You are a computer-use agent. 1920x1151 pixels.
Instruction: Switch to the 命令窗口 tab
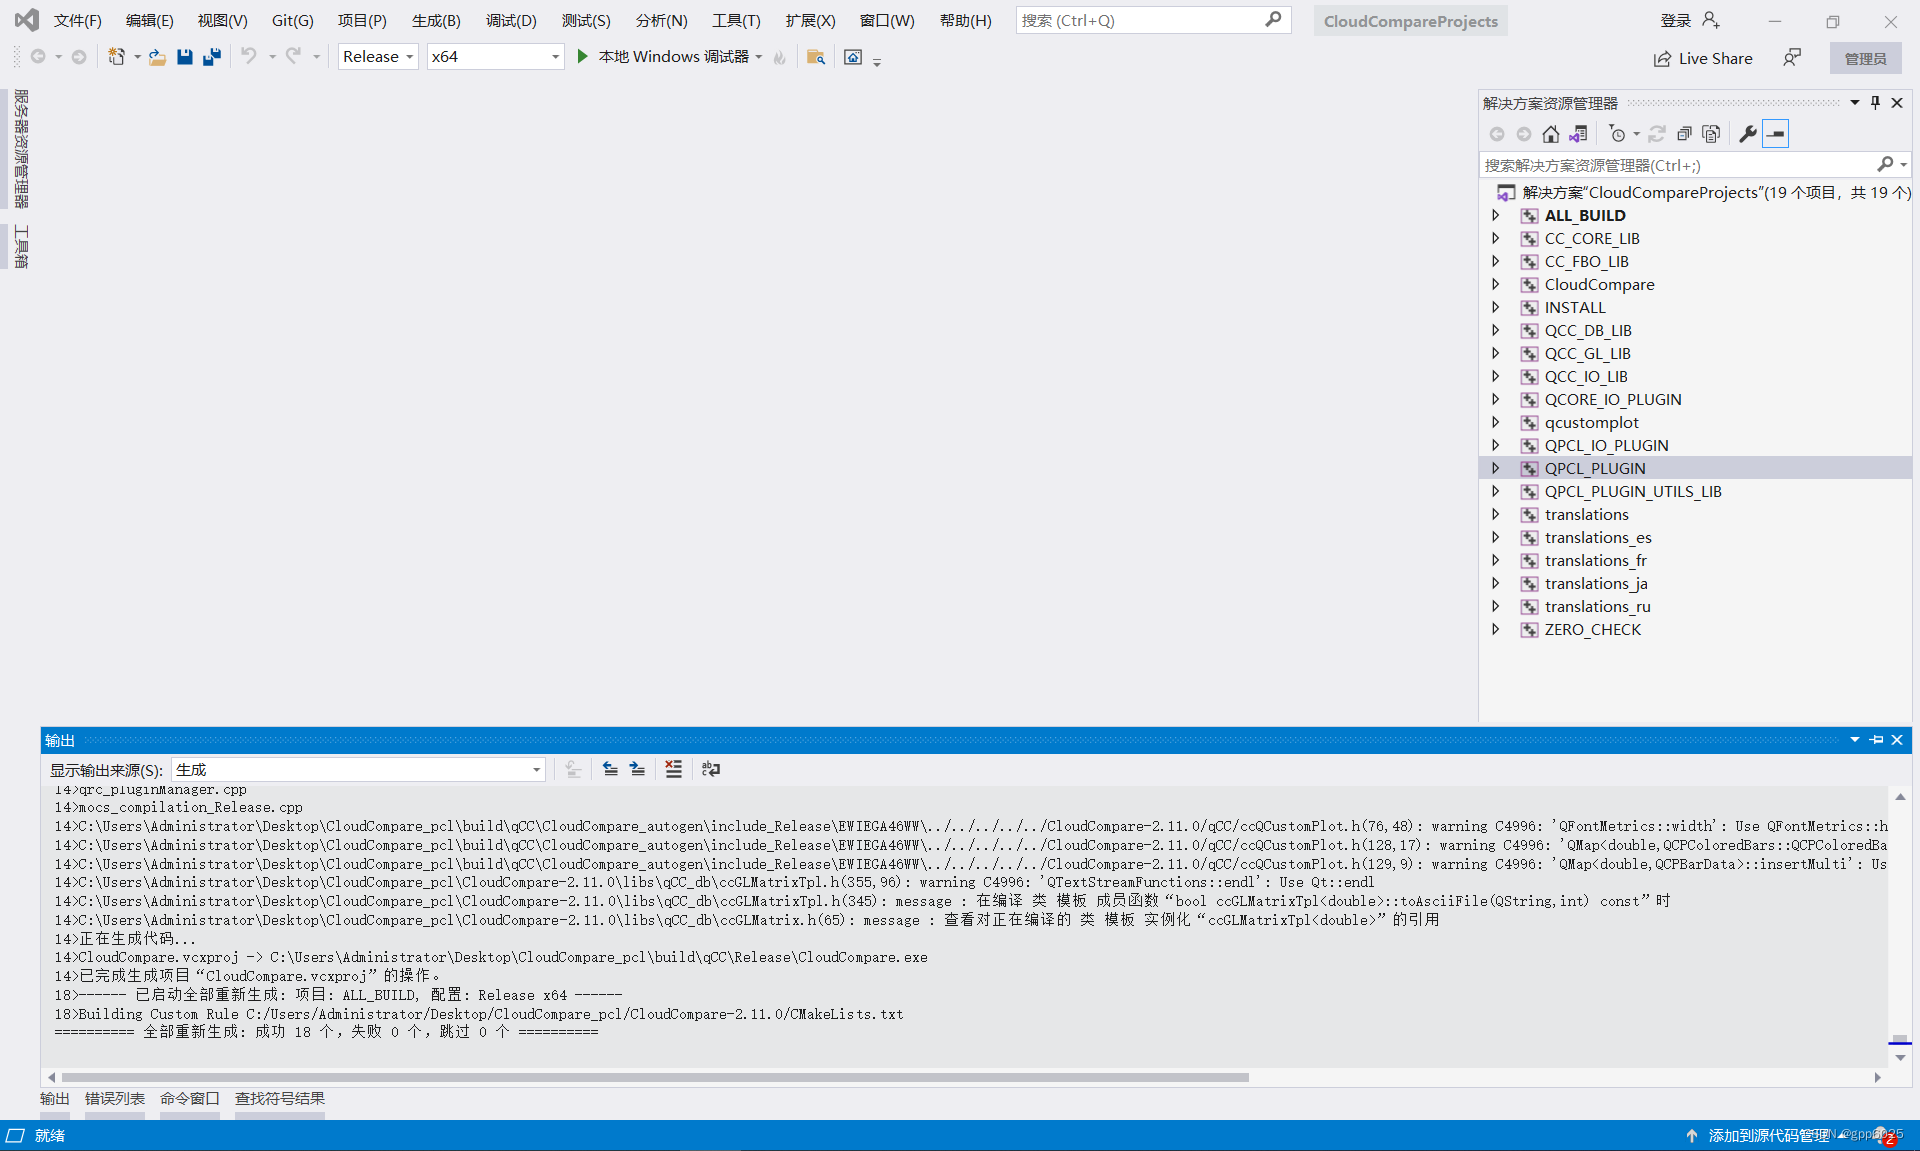point(189,1098)
